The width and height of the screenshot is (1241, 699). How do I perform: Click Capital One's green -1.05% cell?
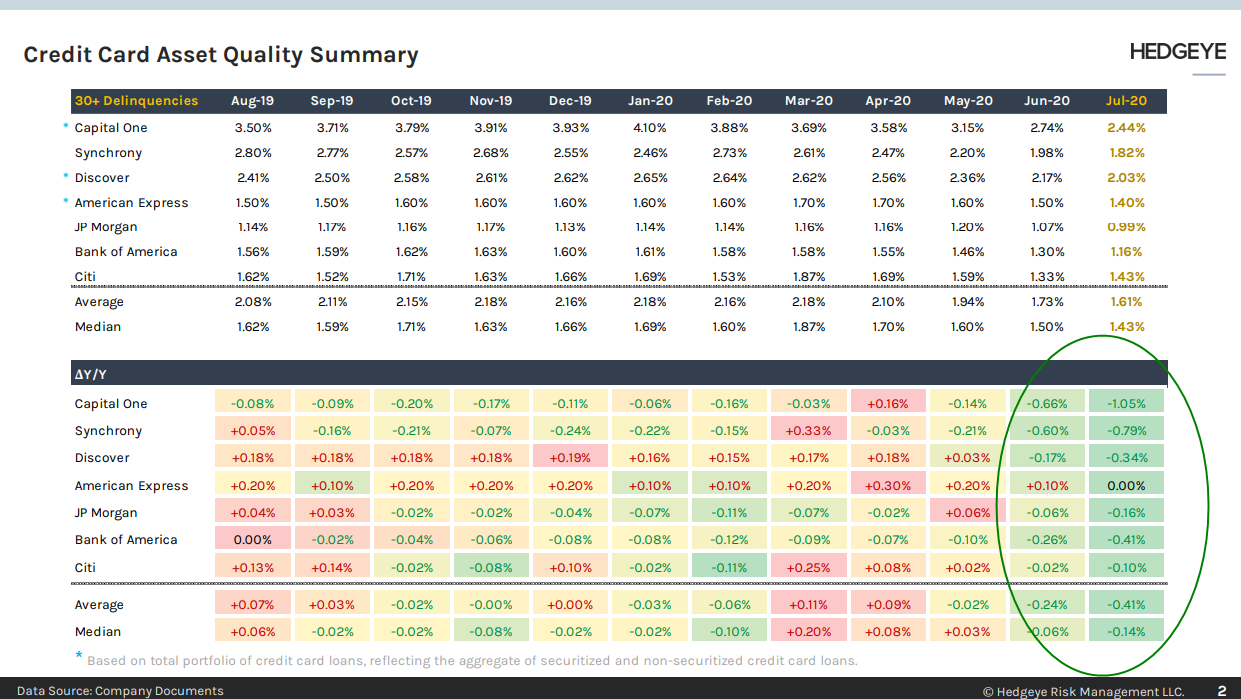pyautogui.click(x=1126, y=404)
